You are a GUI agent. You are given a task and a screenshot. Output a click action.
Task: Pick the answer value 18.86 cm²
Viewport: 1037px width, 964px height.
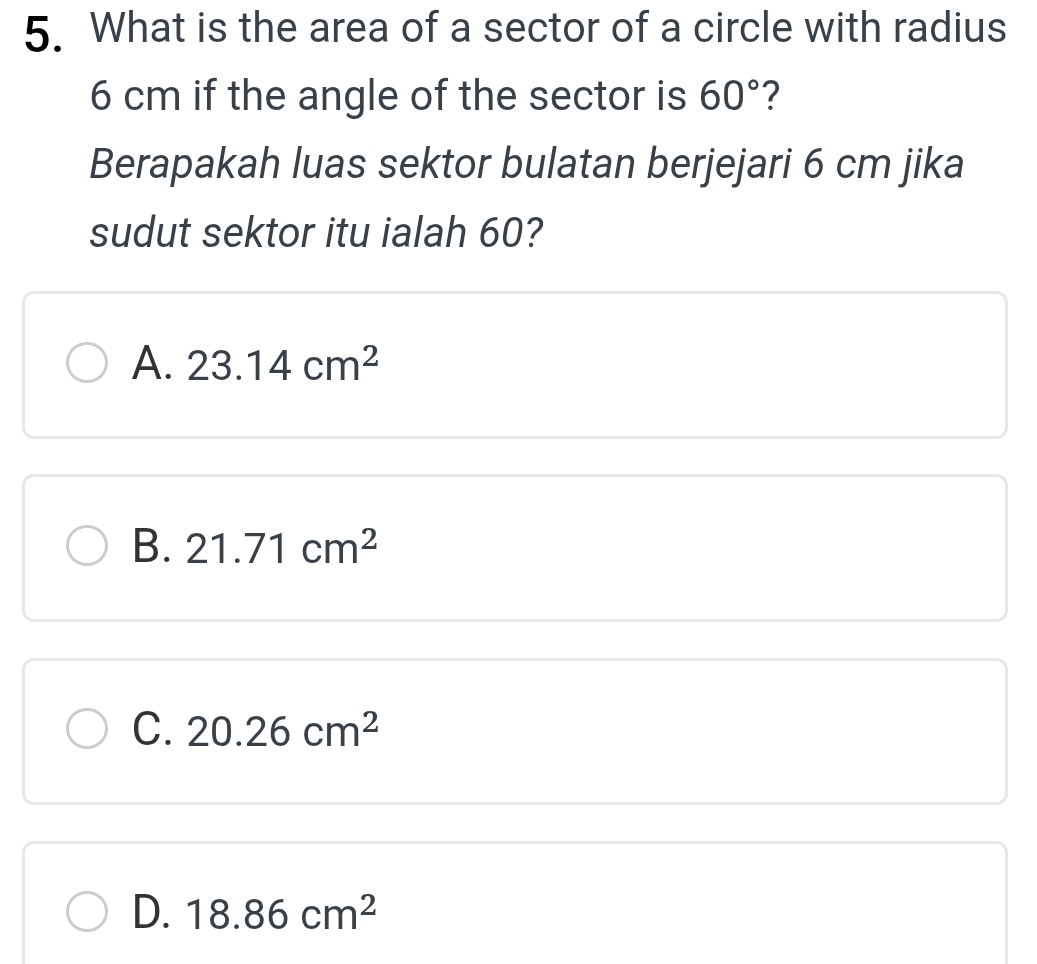pyautogui.click(x=281, y=912)
